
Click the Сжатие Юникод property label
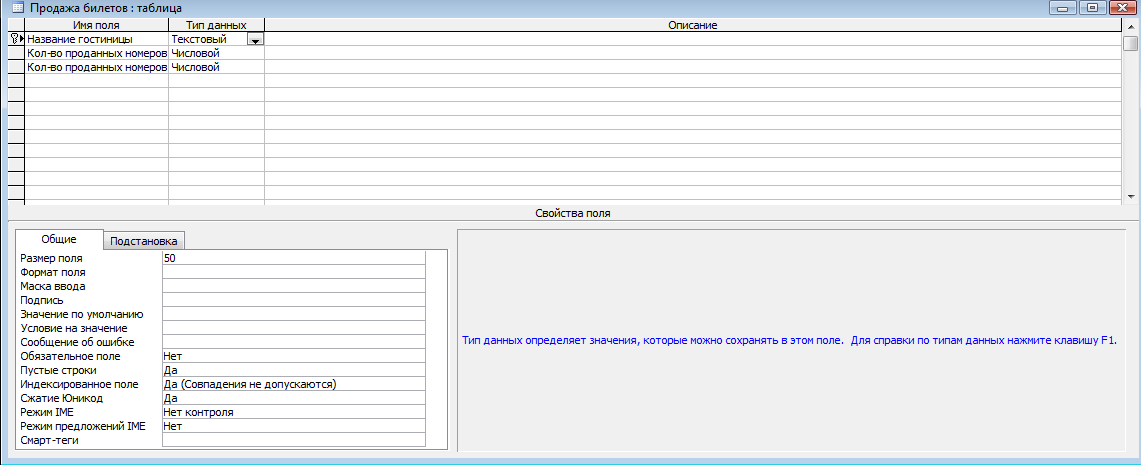(x=61, y=398)
